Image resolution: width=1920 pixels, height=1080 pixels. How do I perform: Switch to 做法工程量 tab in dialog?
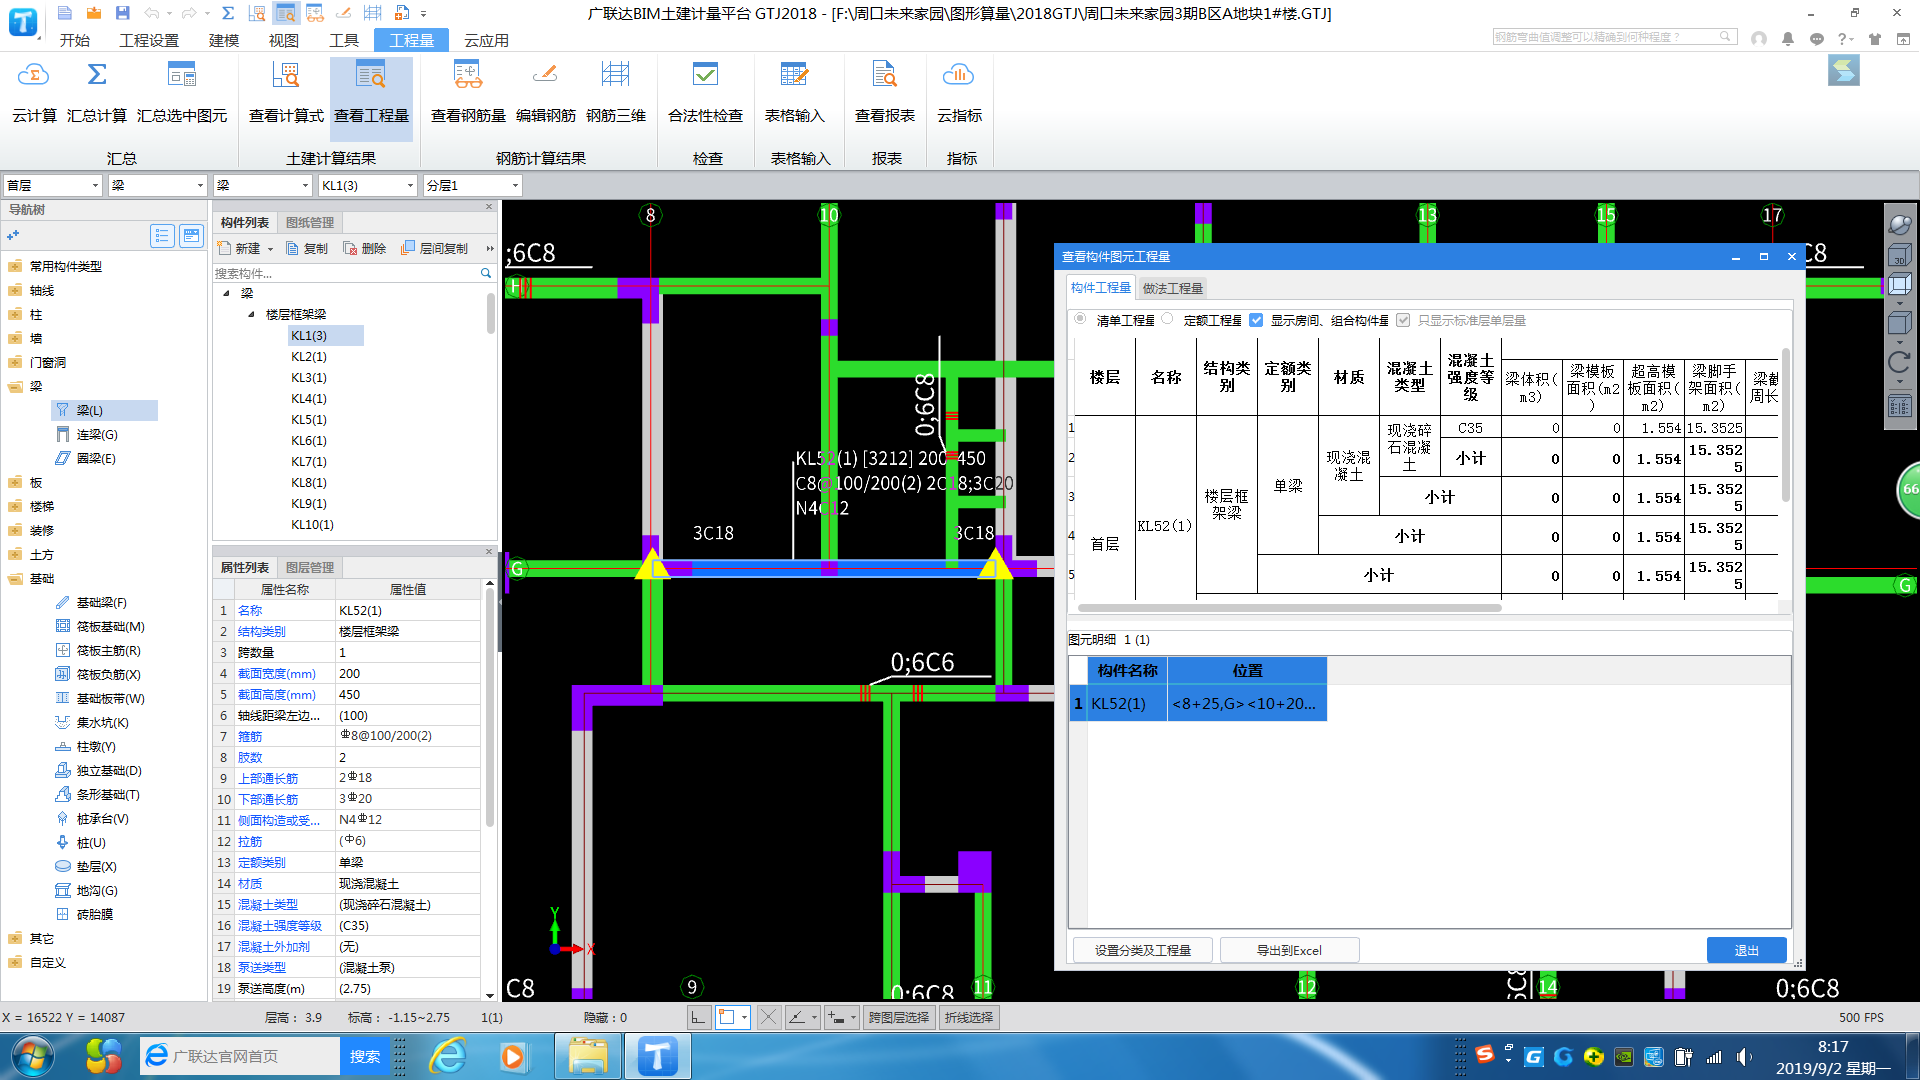click(x=1172, y=288)
